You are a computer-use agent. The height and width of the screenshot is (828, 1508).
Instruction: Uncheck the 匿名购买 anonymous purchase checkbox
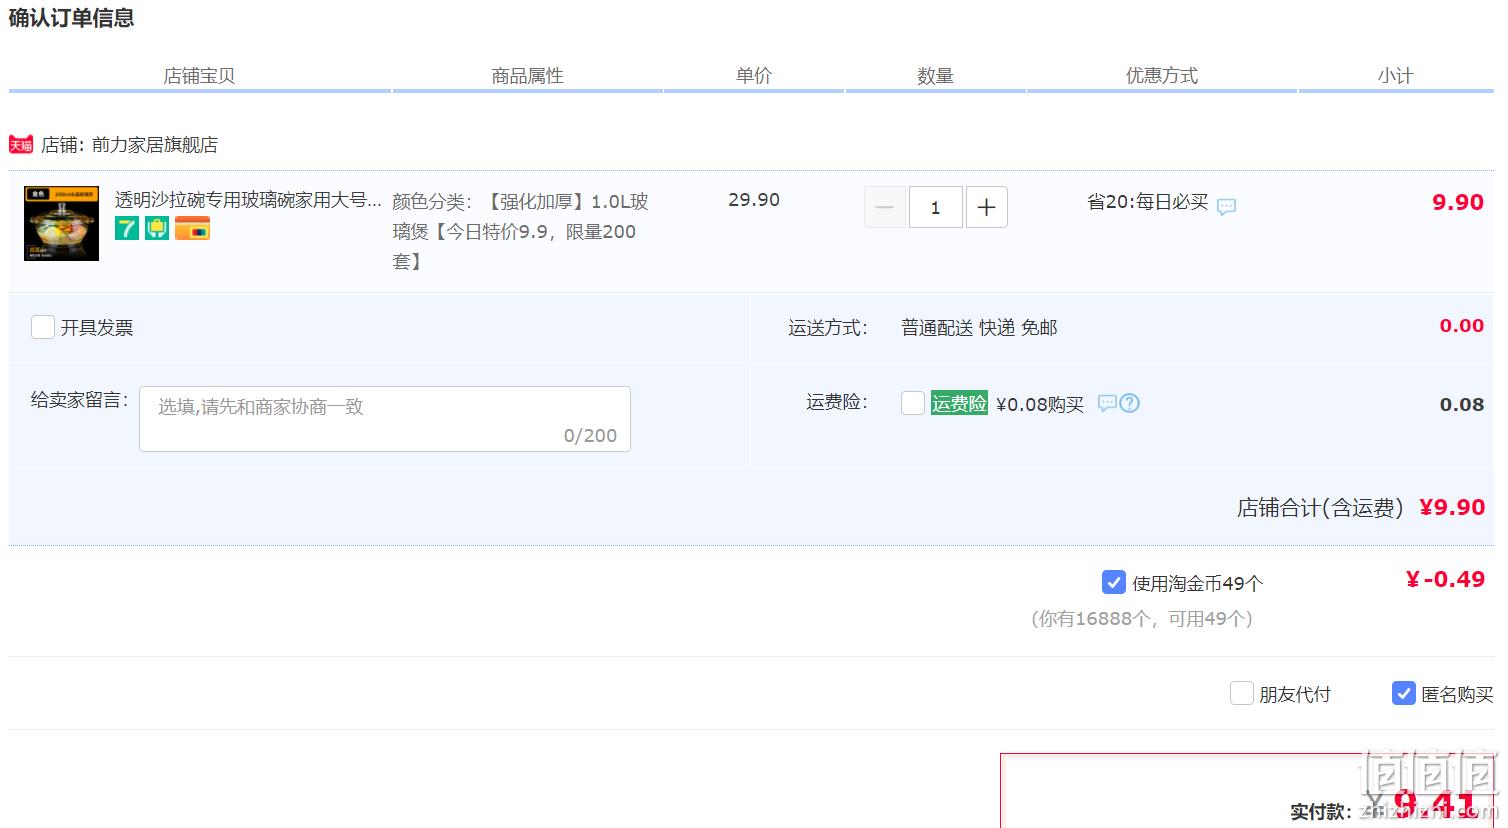click(1403, 693)
